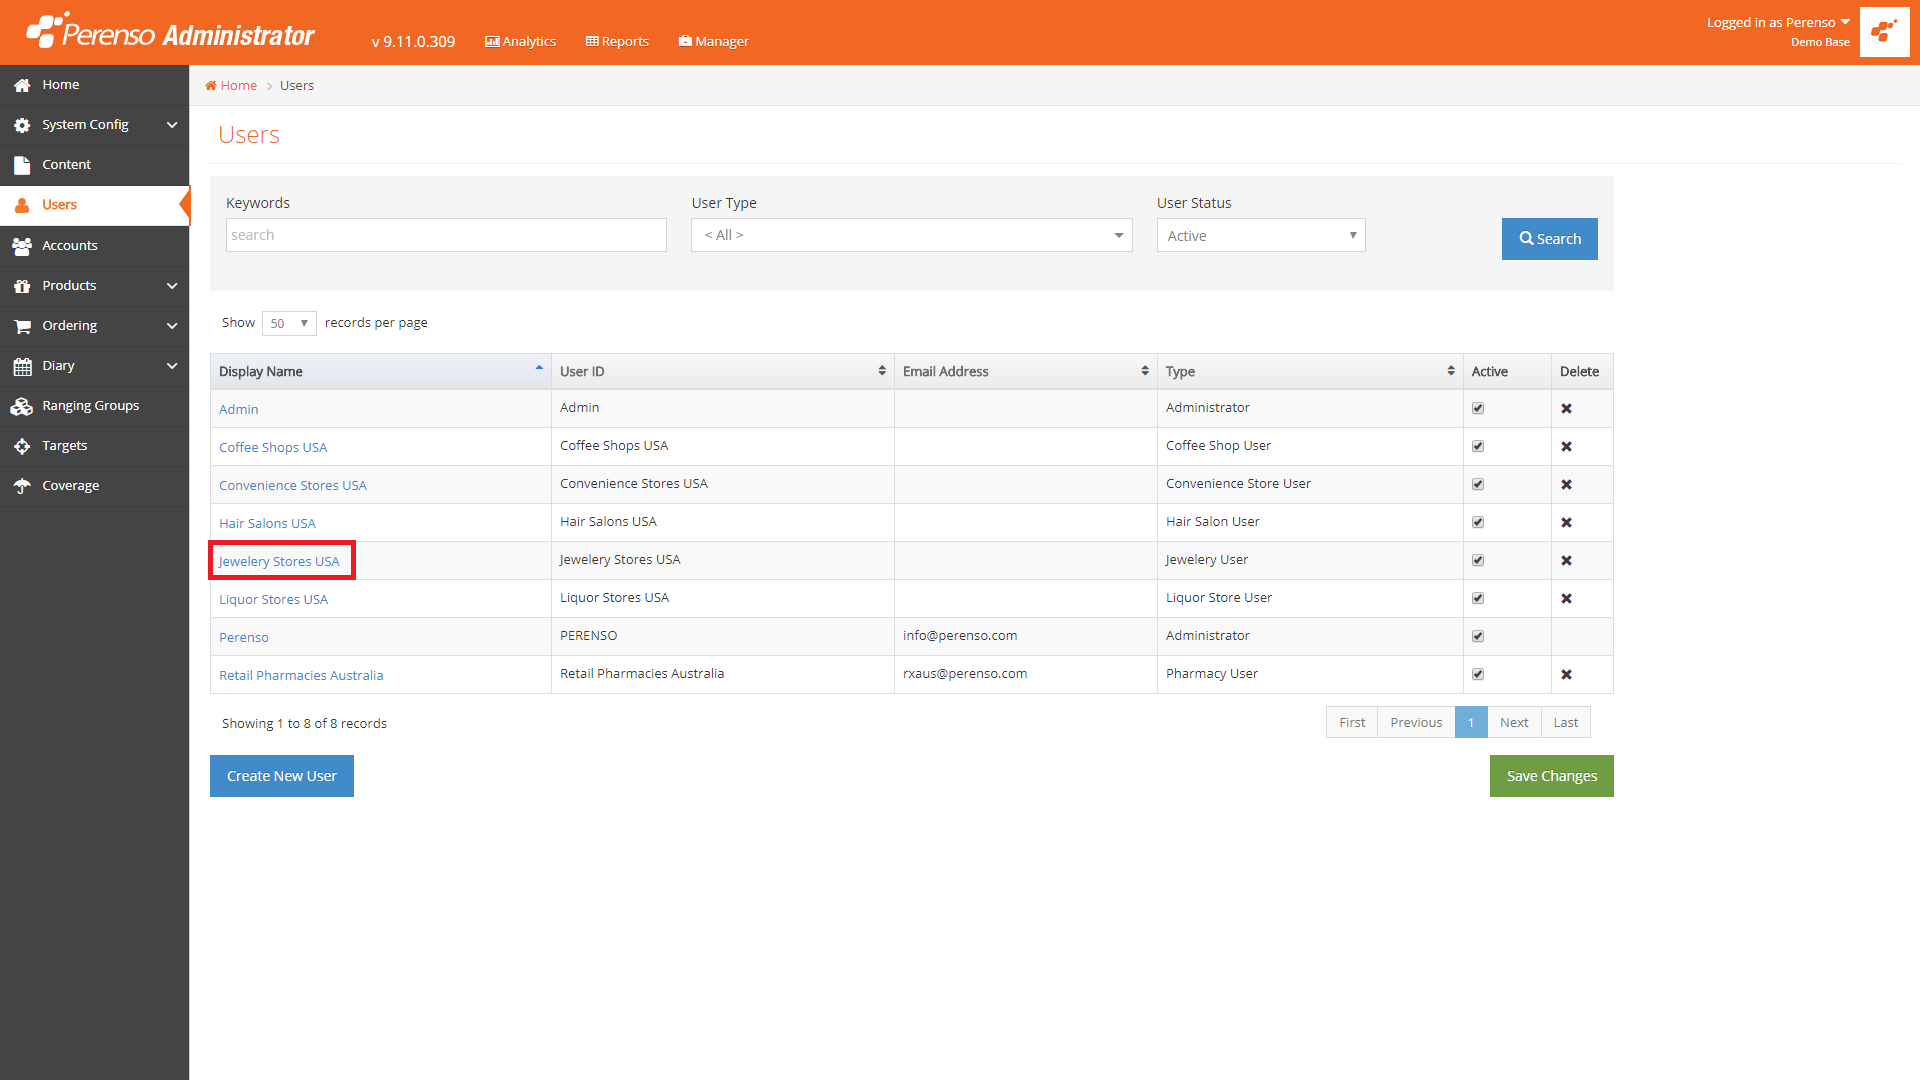1920x1080 pixels.
Task: Click the Accounts people icon in sidebar
Action: [22, 246]
